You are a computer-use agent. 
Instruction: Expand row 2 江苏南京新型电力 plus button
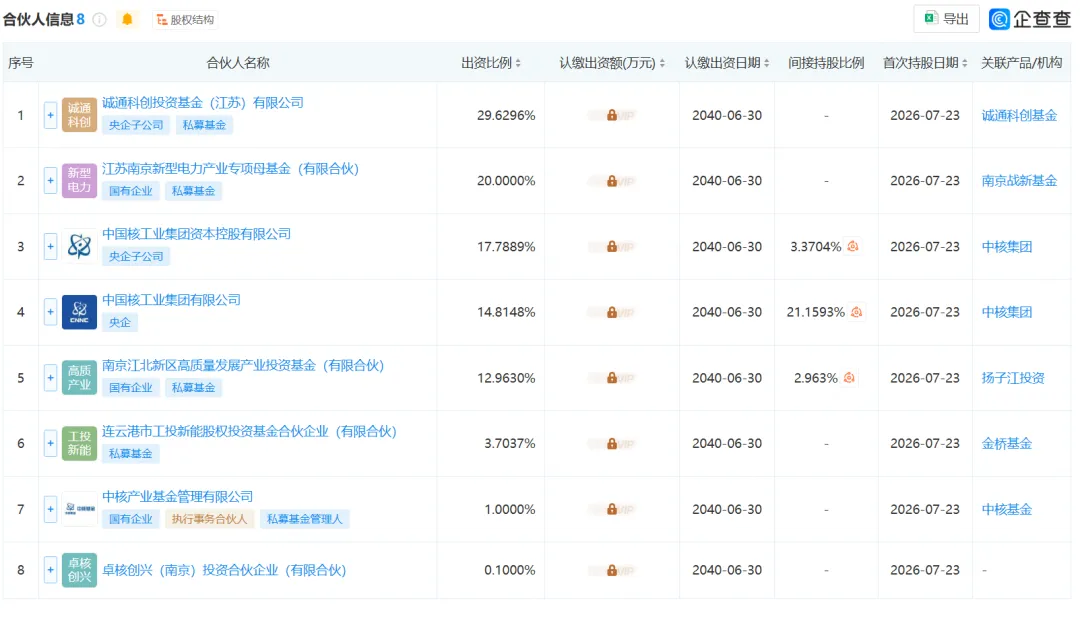(x=50, y=180)
